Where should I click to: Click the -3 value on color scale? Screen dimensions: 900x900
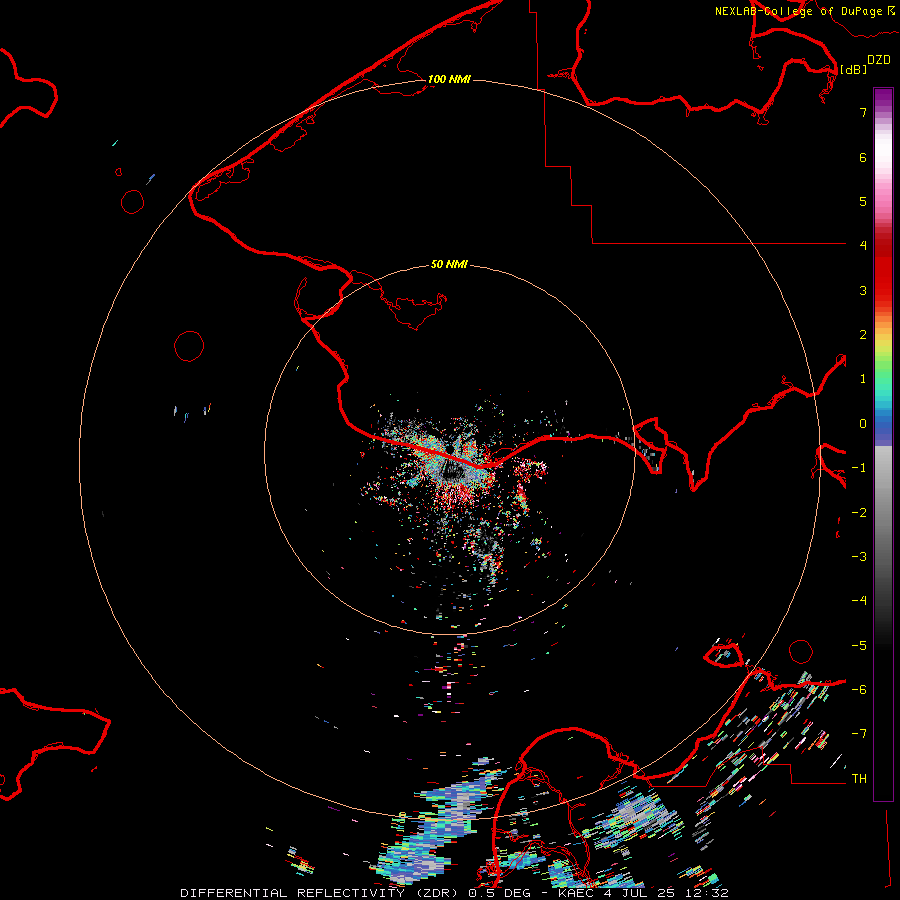click(859, 557)
